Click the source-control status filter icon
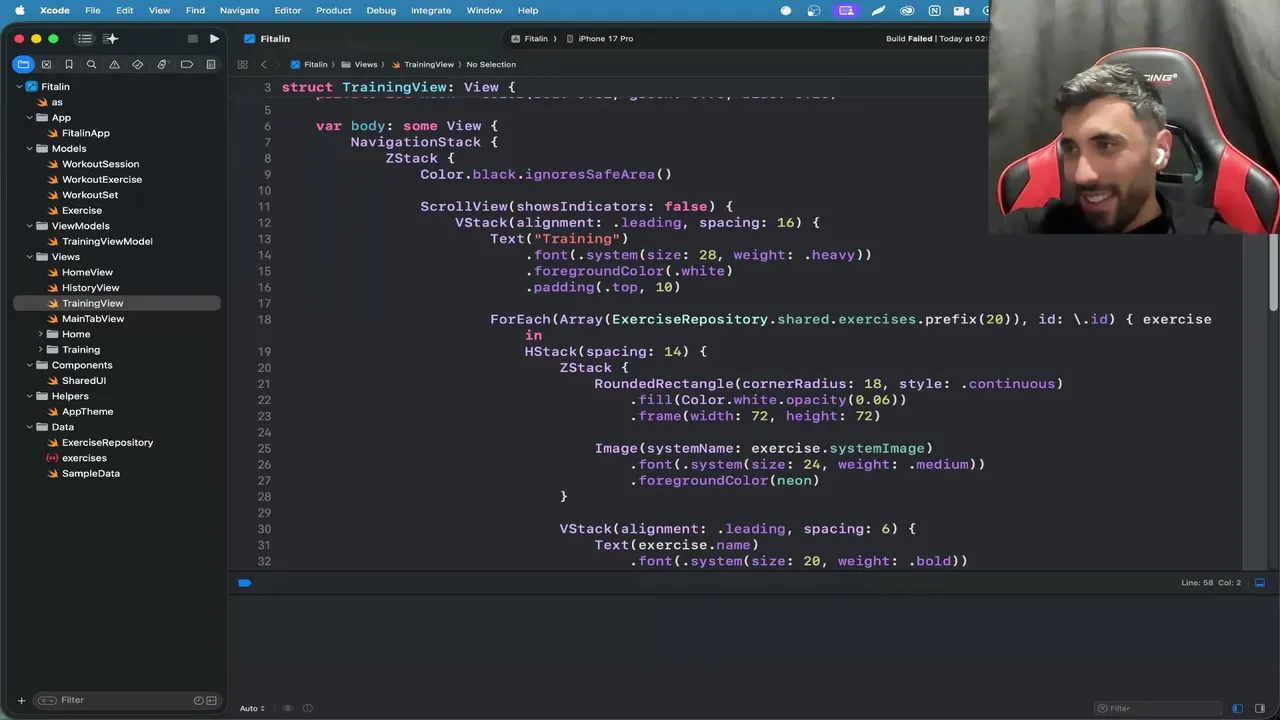This screenshot has width=1280, height=720. pyautogui.click(x=211, y=700)
